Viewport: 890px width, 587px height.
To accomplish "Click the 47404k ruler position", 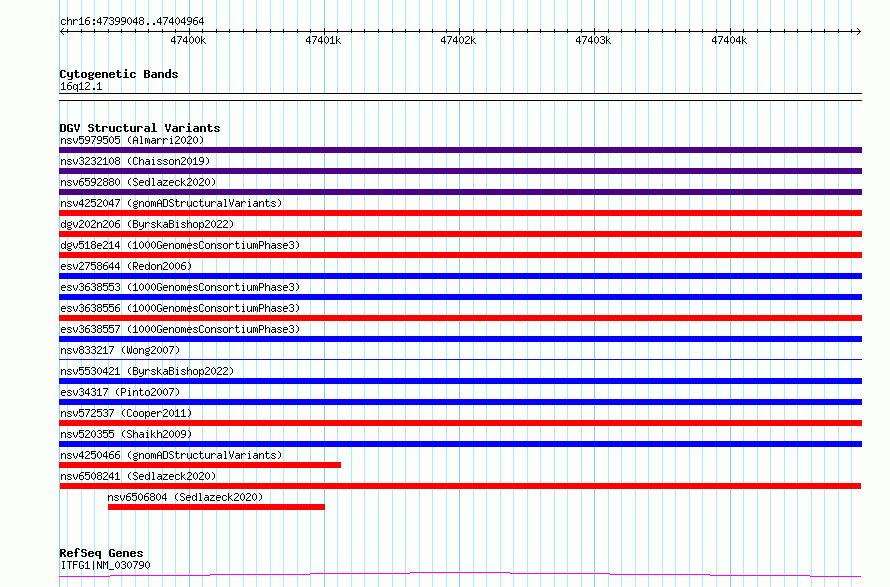I will tap(729, 40).
